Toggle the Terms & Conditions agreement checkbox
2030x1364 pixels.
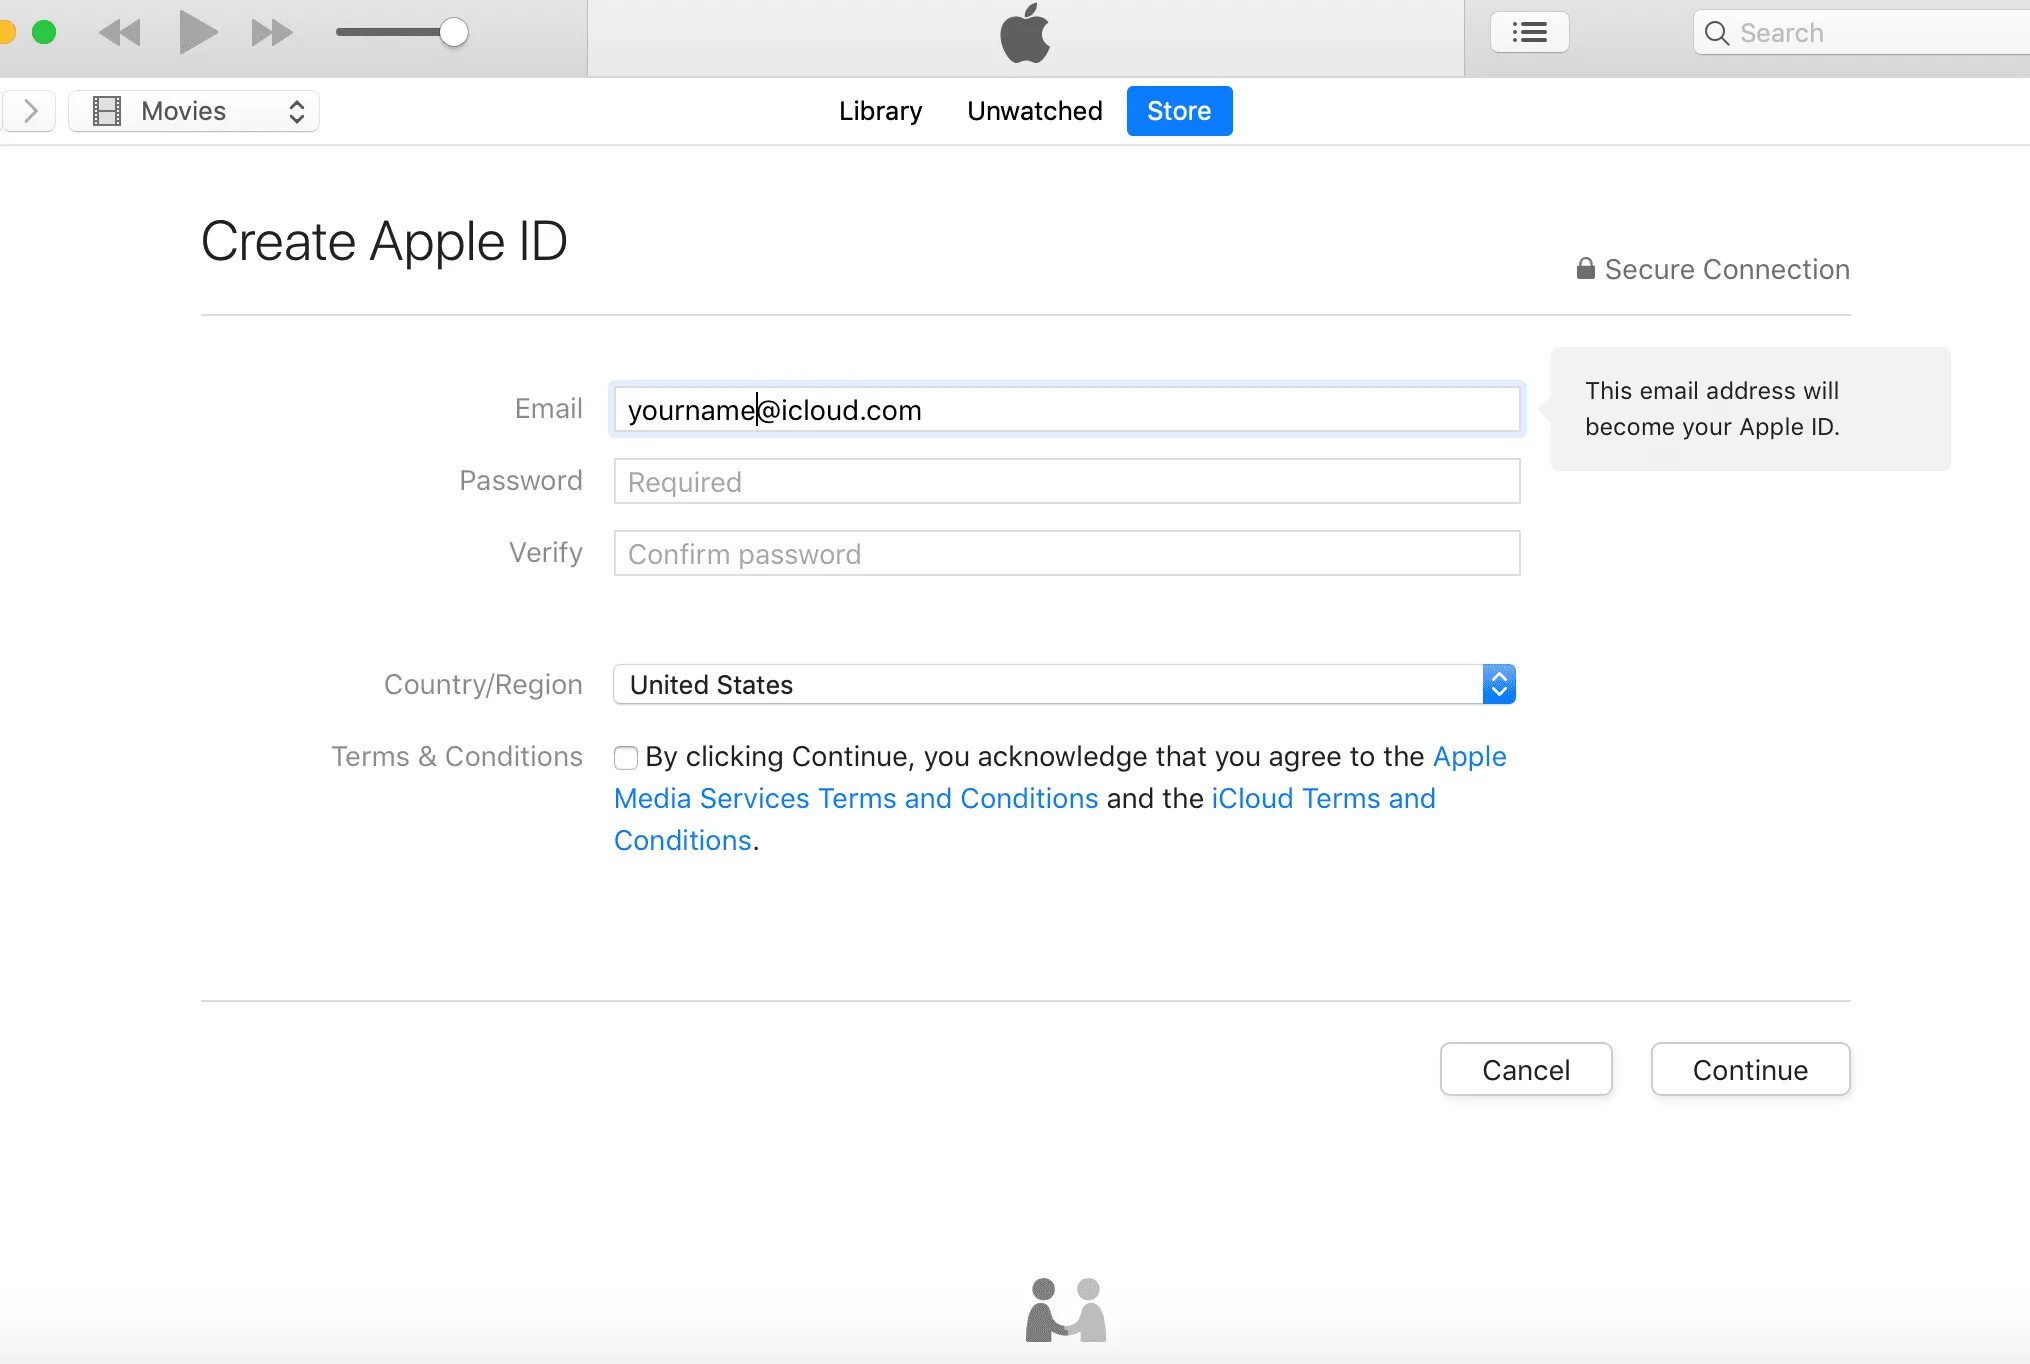(x=625, y=757)
